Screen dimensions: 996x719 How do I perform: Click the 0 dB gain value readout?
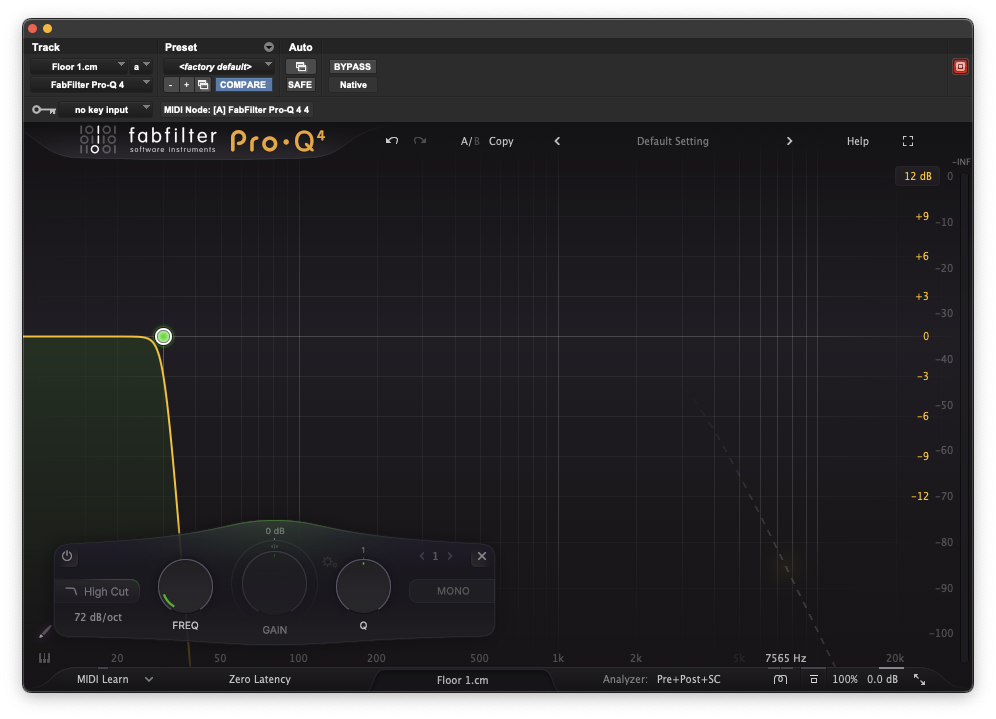[x=275, y=531]
